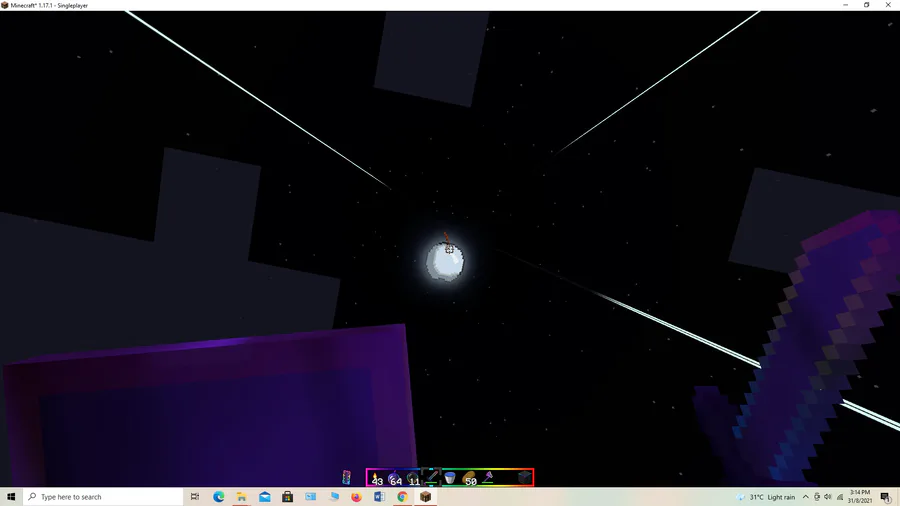Open Microsoft Store from taskbar
This screenshot has width=900, height=506.
click(288, 497)
